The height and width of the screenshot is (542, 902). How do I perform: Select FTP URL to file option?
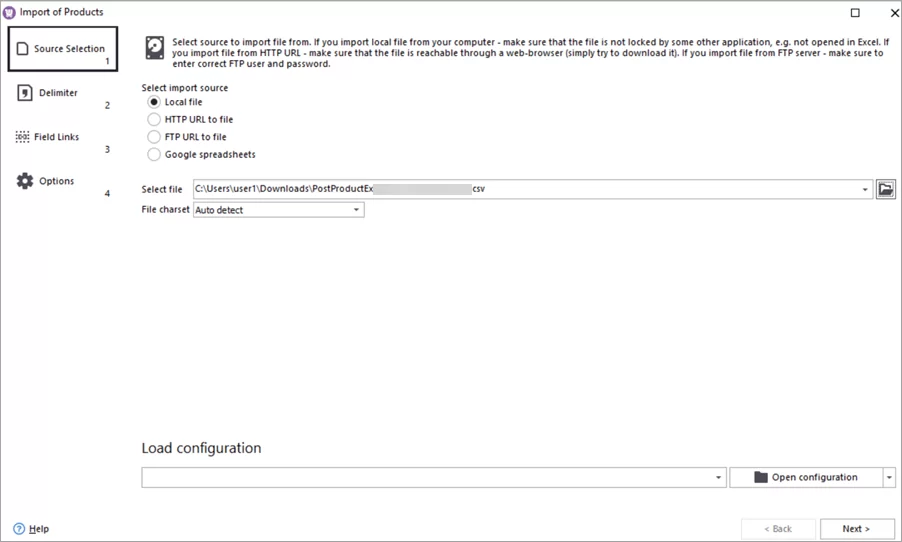[x=154, y=137]
